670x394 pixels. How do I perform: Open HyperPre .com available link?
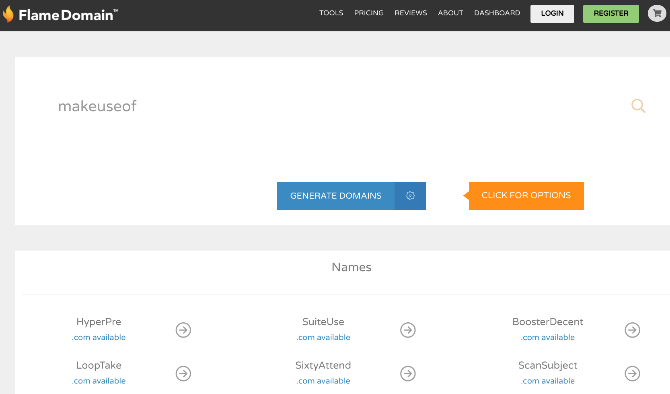(x=99, y=337)
